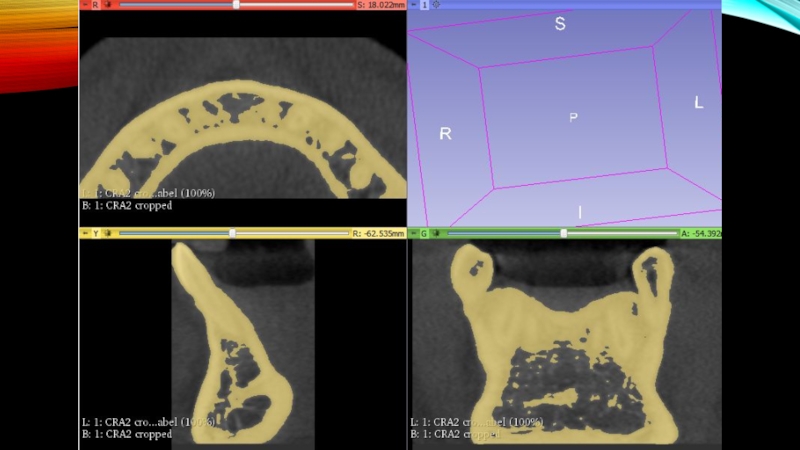The width and height of the screenshot is (800, 450).
Task: Click the A: -54.392 offset field
Action: coord(701,233)
